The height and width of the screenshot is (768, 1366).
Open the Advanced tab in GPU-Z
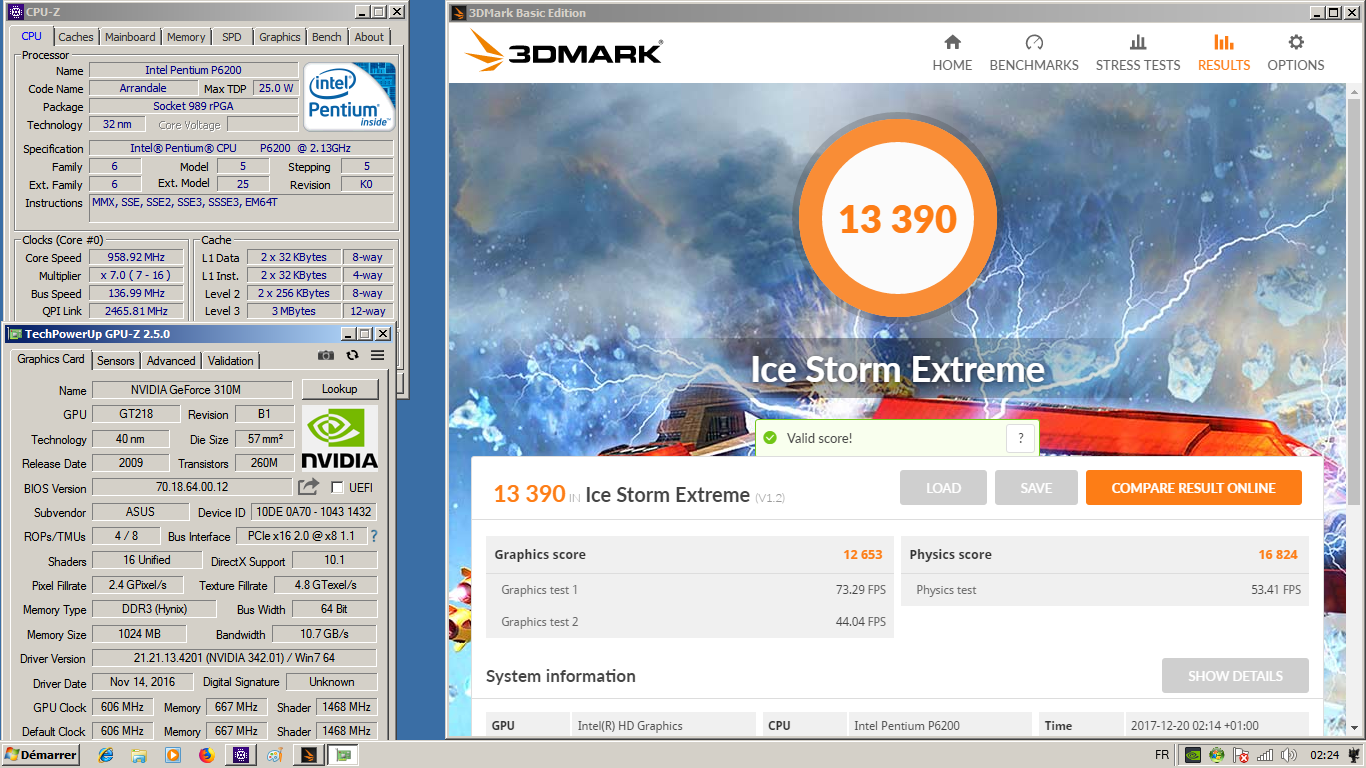click(171, 361)
